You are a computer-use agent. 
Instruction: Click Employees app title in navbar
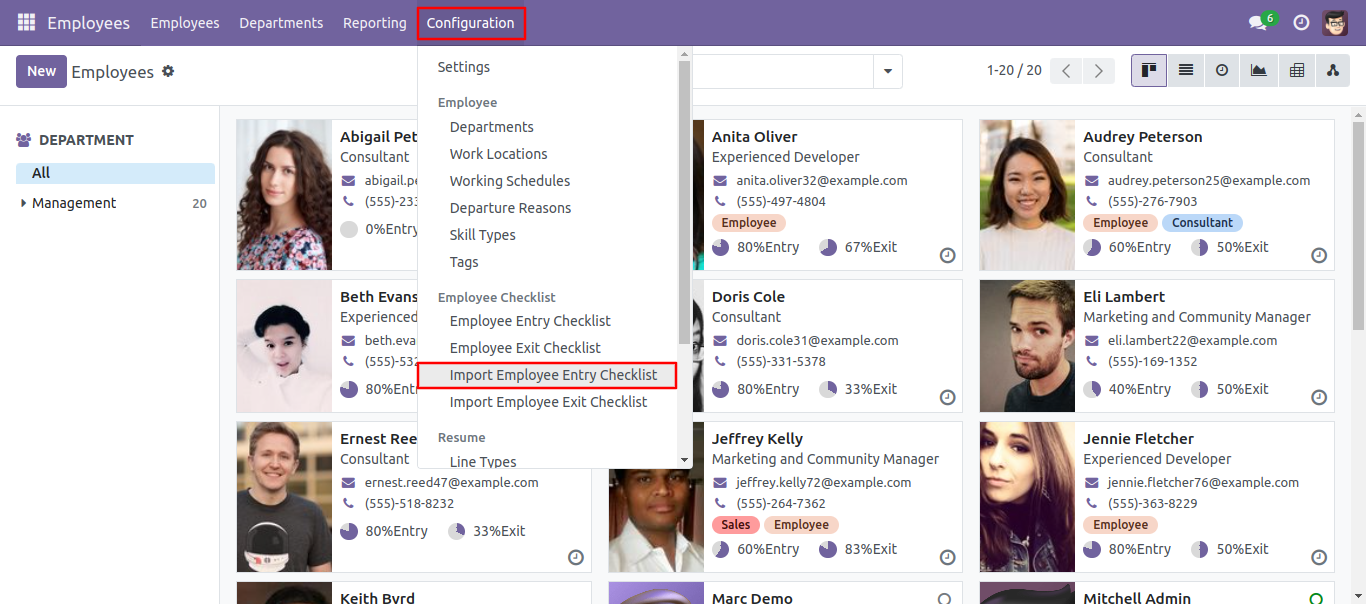pyautogui.click(x=88, y=23)
